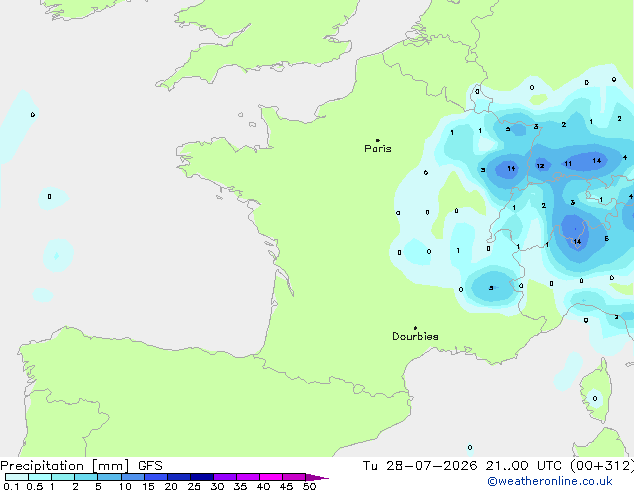Pick the 1–2 mm legend color
634x490 pixels.
pos(63,477)
